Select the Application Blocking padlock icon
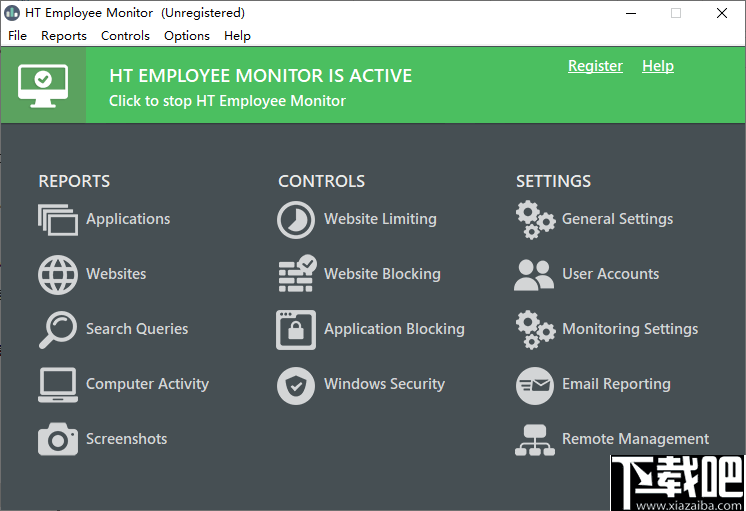The height and width of the screenshot is (511, 746). click(x=296, y=330)
